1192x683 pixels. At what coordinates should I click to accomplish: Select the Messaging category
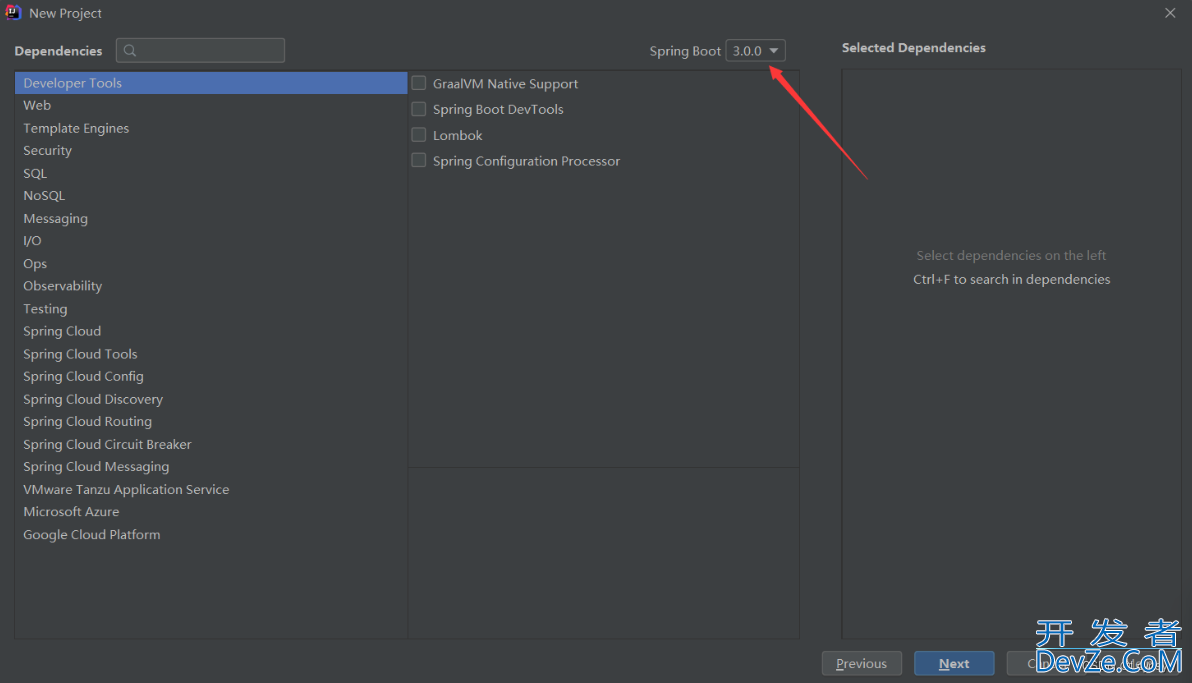pos(211,218)
